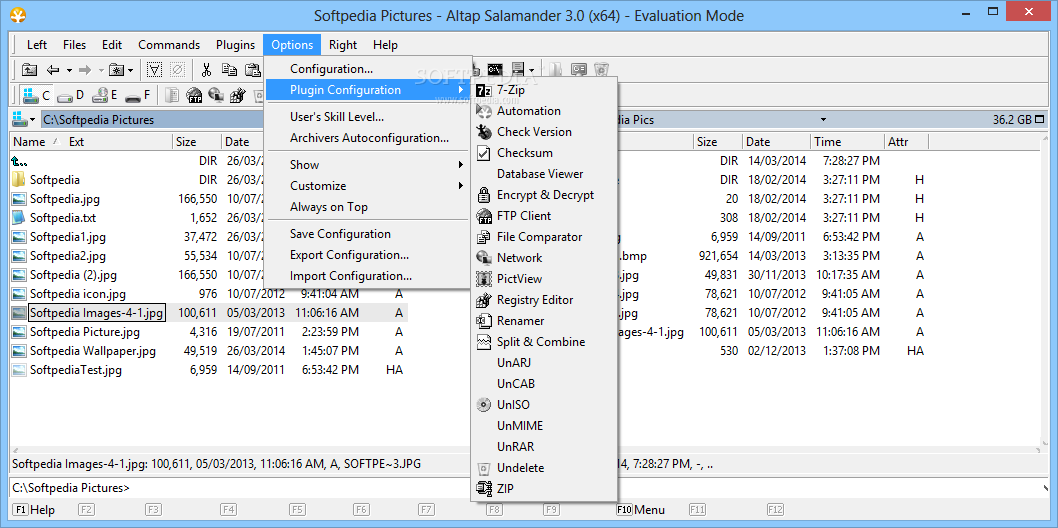Open 7-Zip plugin configuration
Image resolution: width=1058 pixels, height=528 pixels.
[x=544, y=90]
